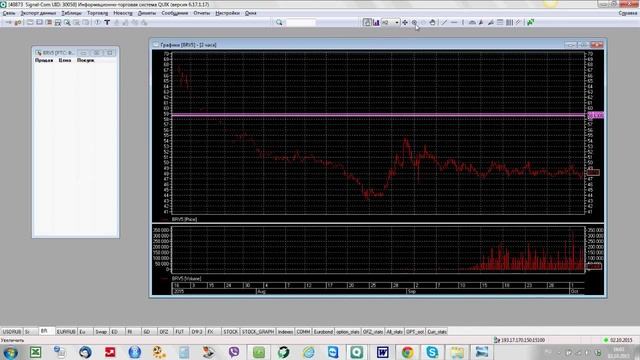Switch to the STOCK tab
640x360 pixels.
pos(230,332)
